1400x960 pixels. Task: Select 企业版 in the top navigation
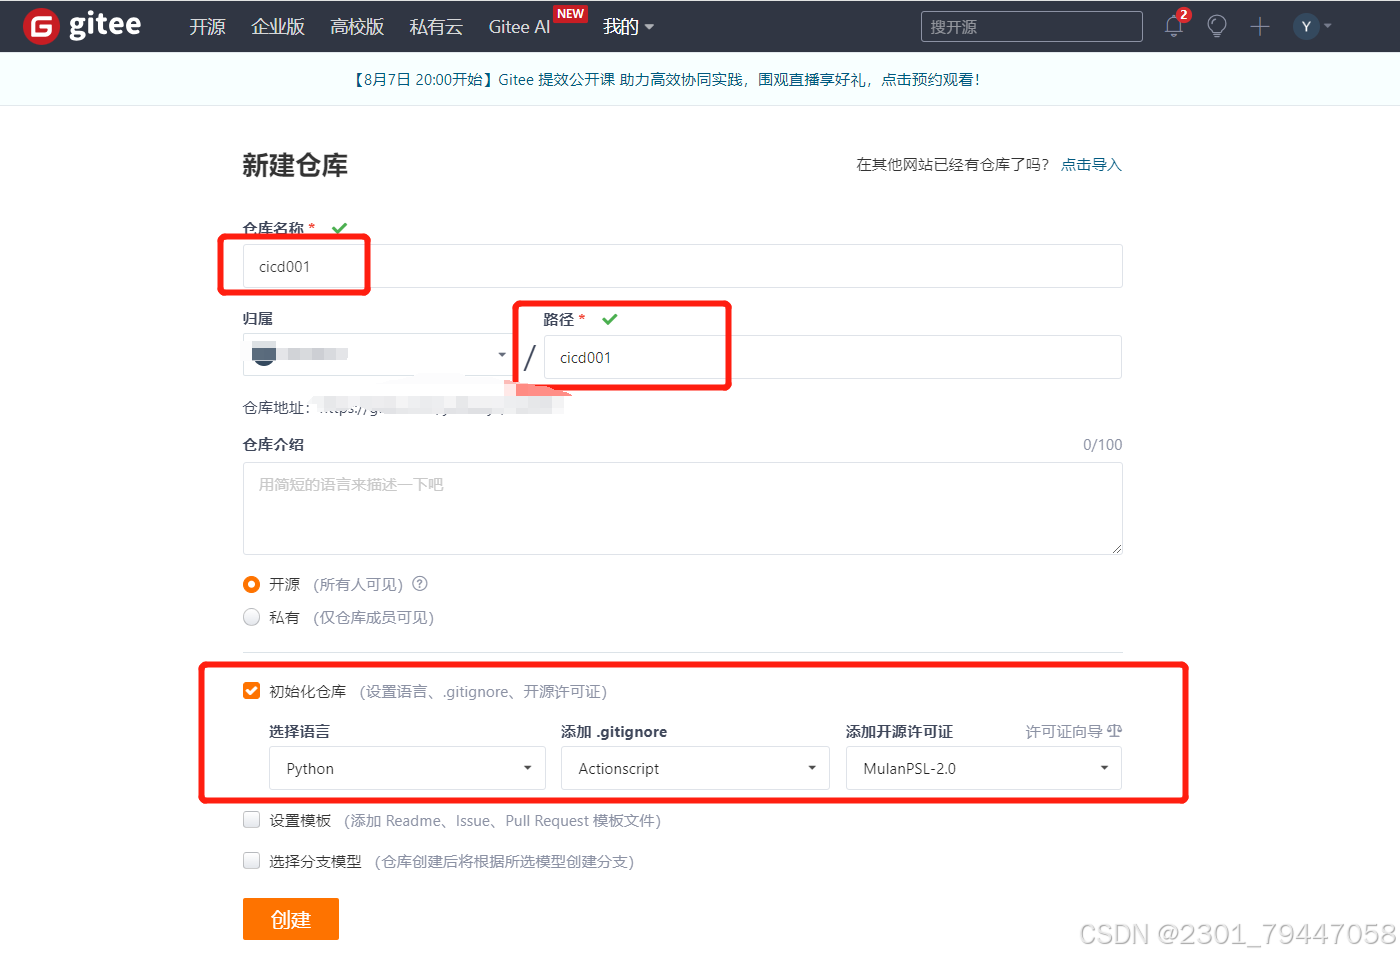click(x=277, y=26)
